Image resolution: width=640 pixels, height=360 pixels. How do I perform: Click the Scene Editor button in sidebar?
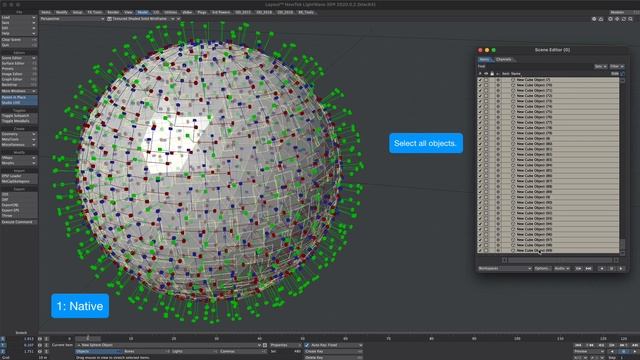point(19,58)
